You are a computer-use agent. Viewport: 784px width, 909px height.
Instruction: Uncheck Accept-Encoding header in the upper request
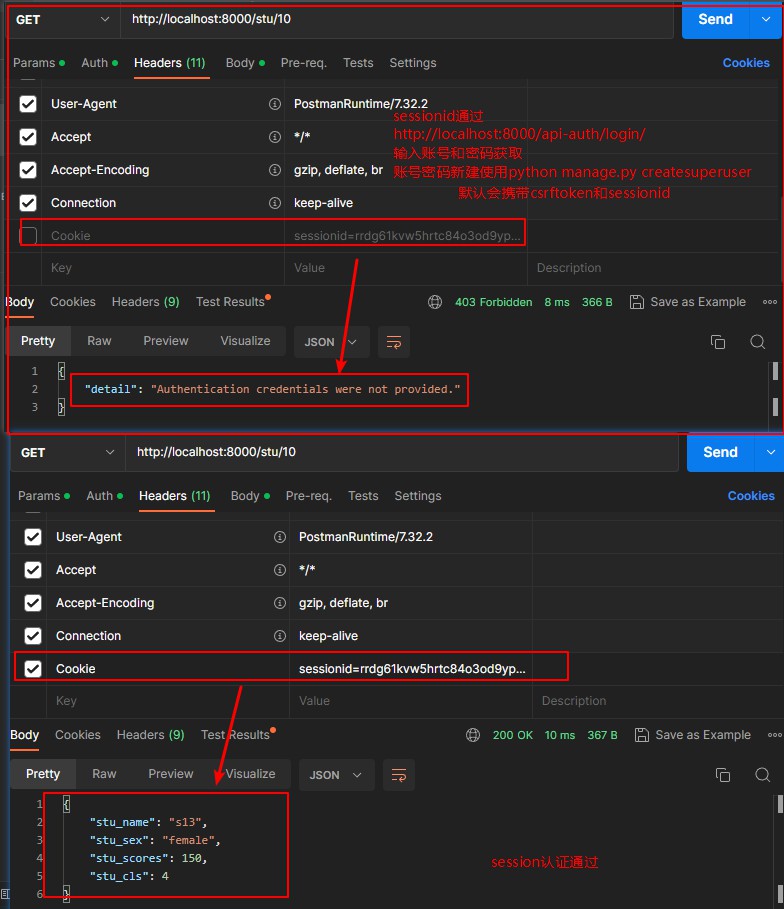coord(28,170)
